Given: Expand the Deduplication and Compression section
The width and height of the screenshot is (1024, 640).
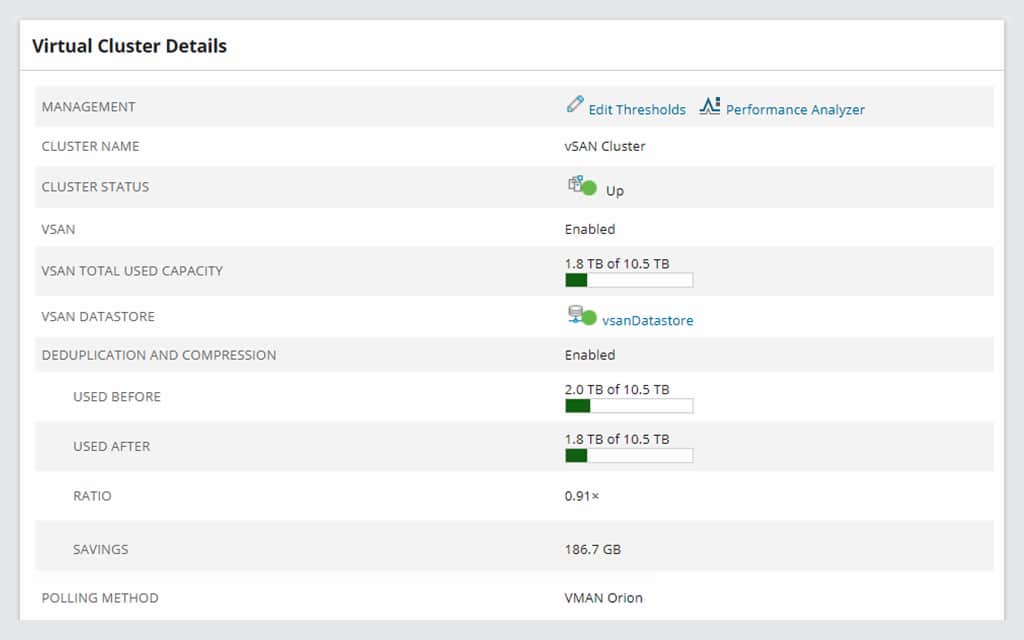Looking at the screenshot, I should (158, 355).
